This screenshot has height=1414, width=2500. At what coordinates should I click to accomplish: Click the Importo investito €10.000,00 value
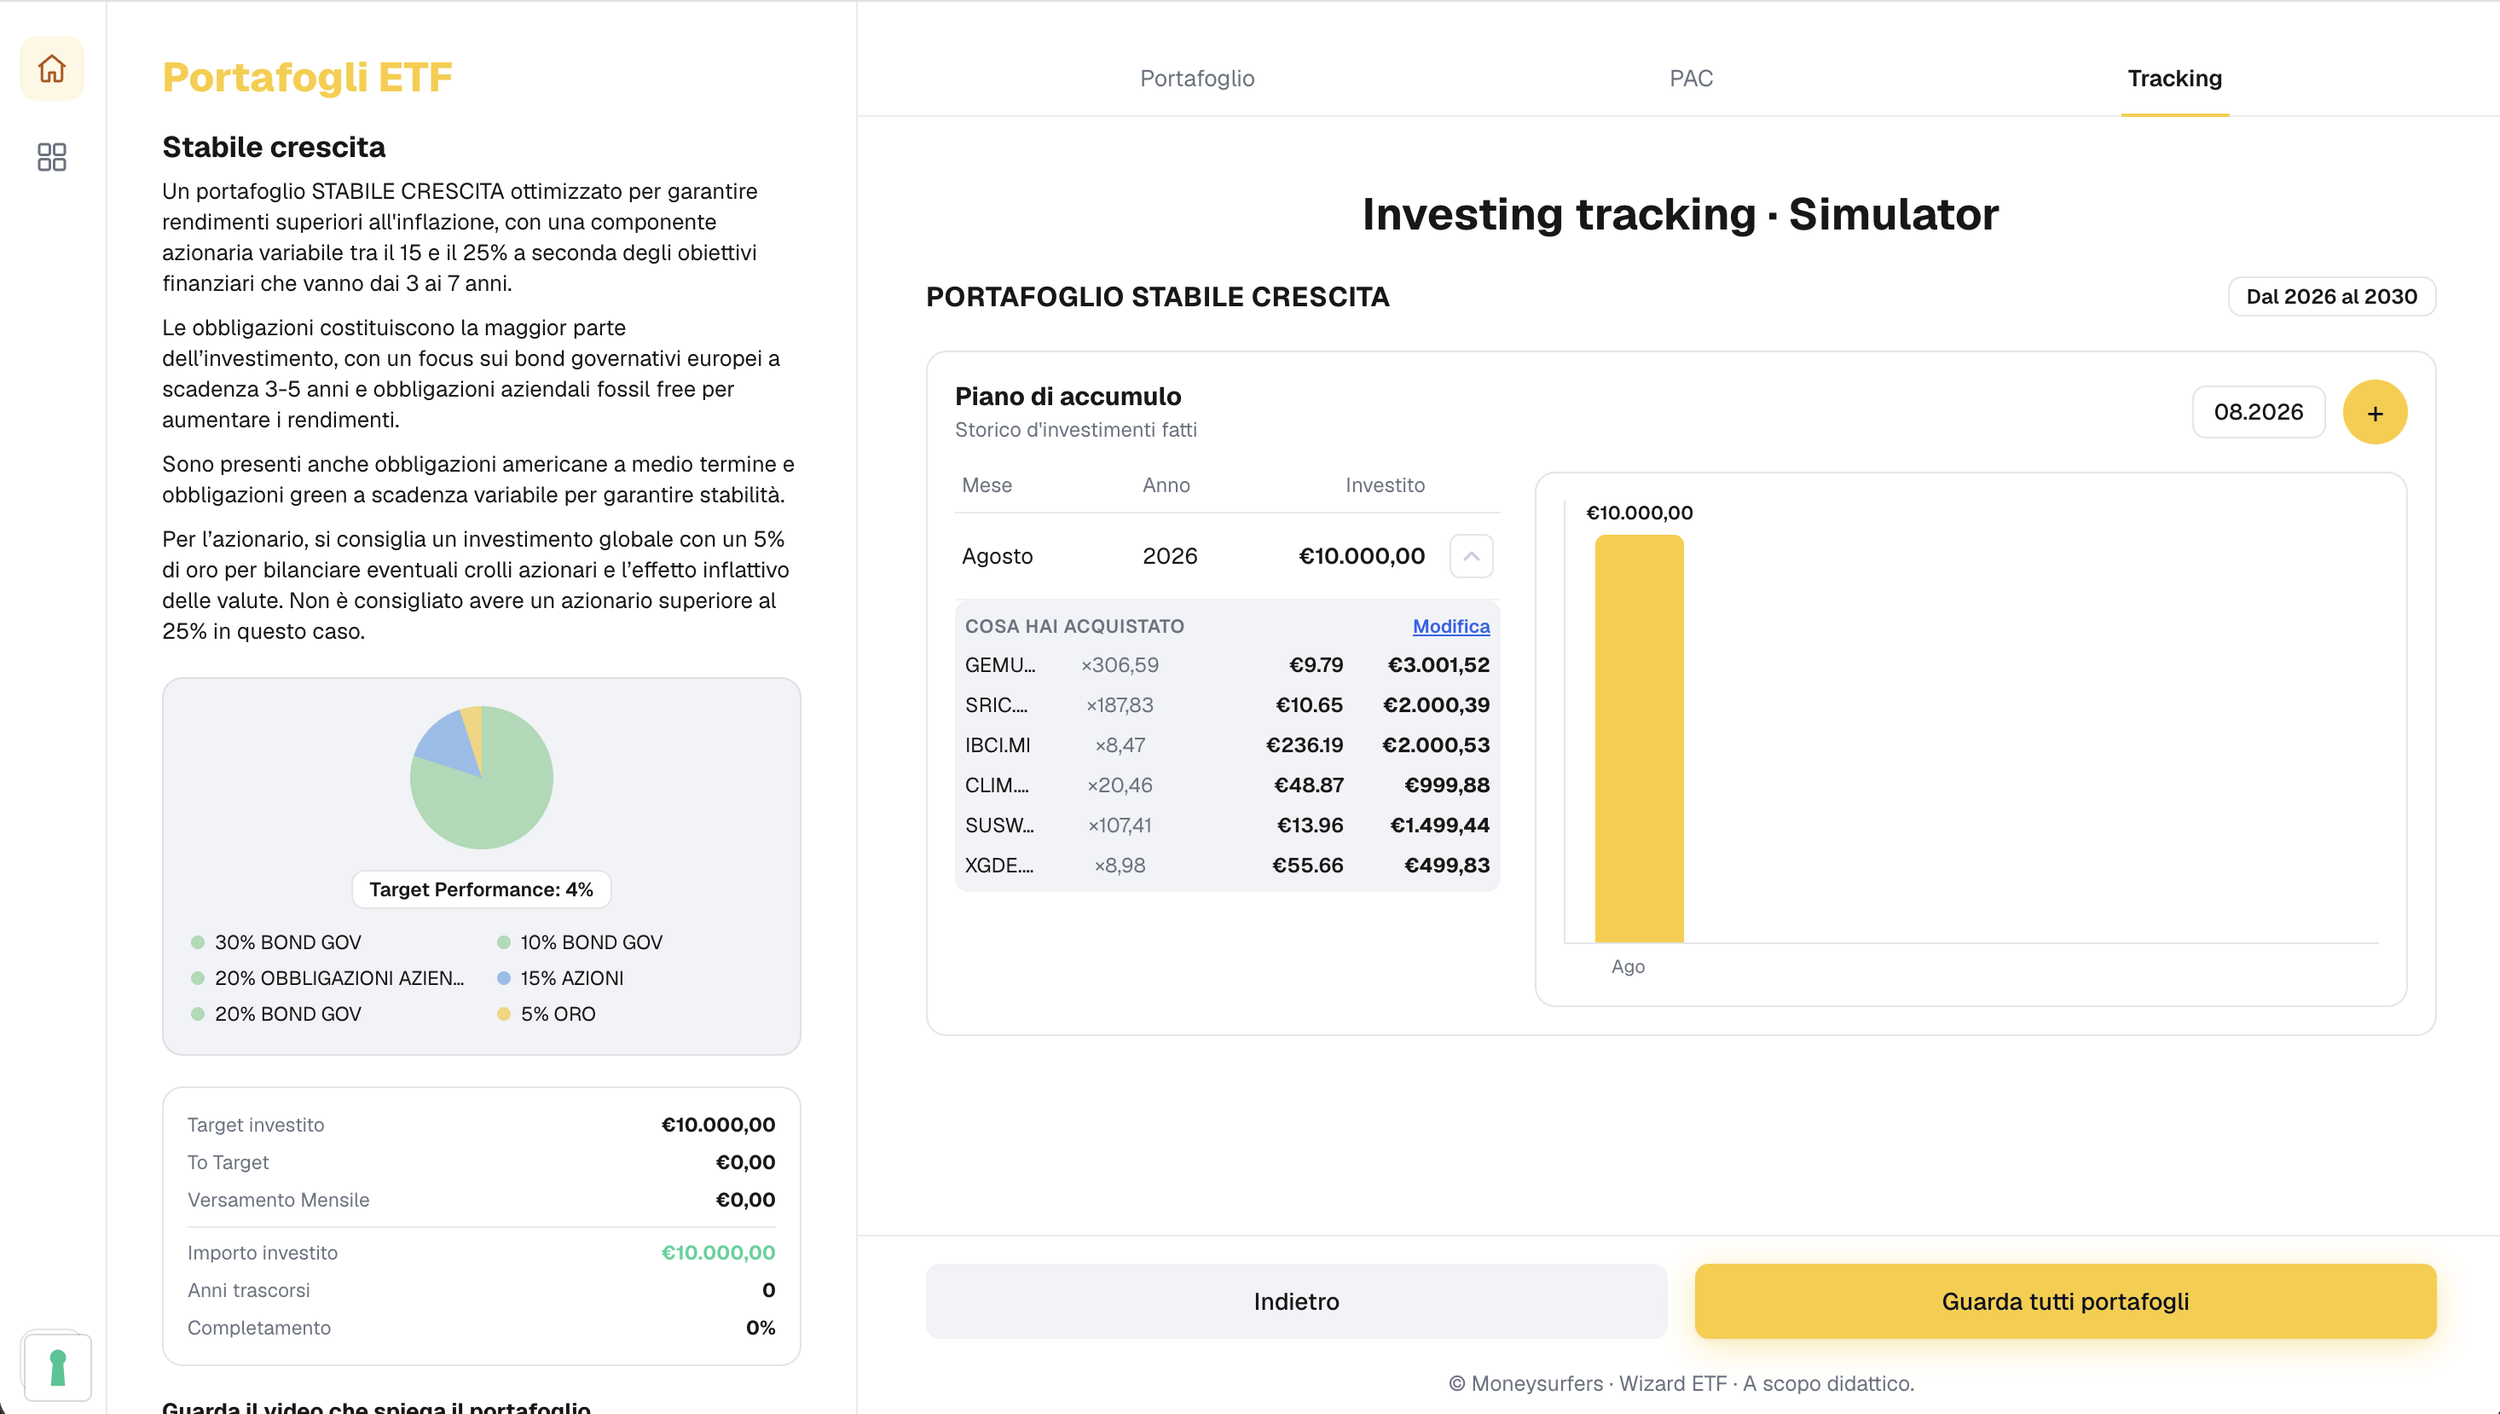718,1252
